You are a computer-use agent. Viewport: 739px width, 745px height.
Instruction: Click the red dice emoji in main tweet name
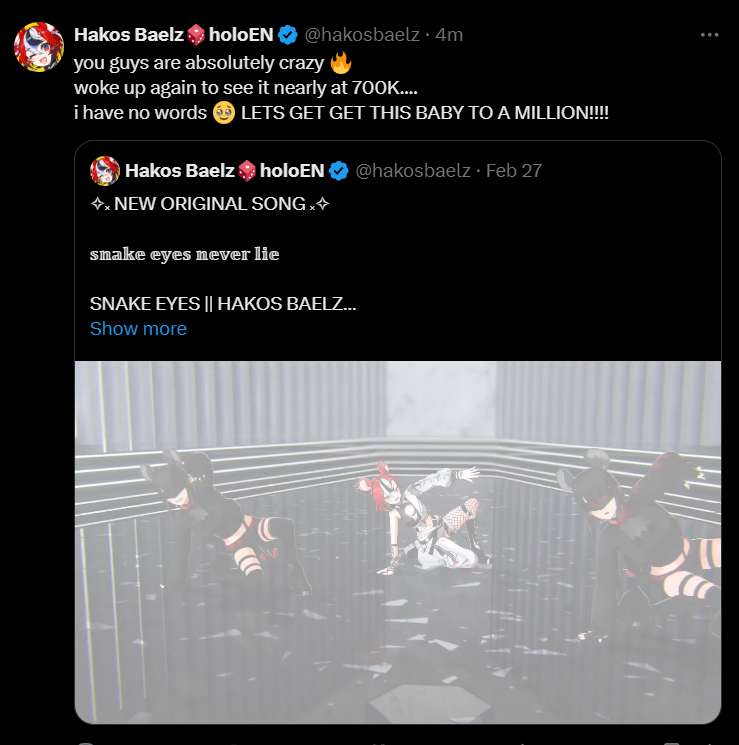click(195, 35)
